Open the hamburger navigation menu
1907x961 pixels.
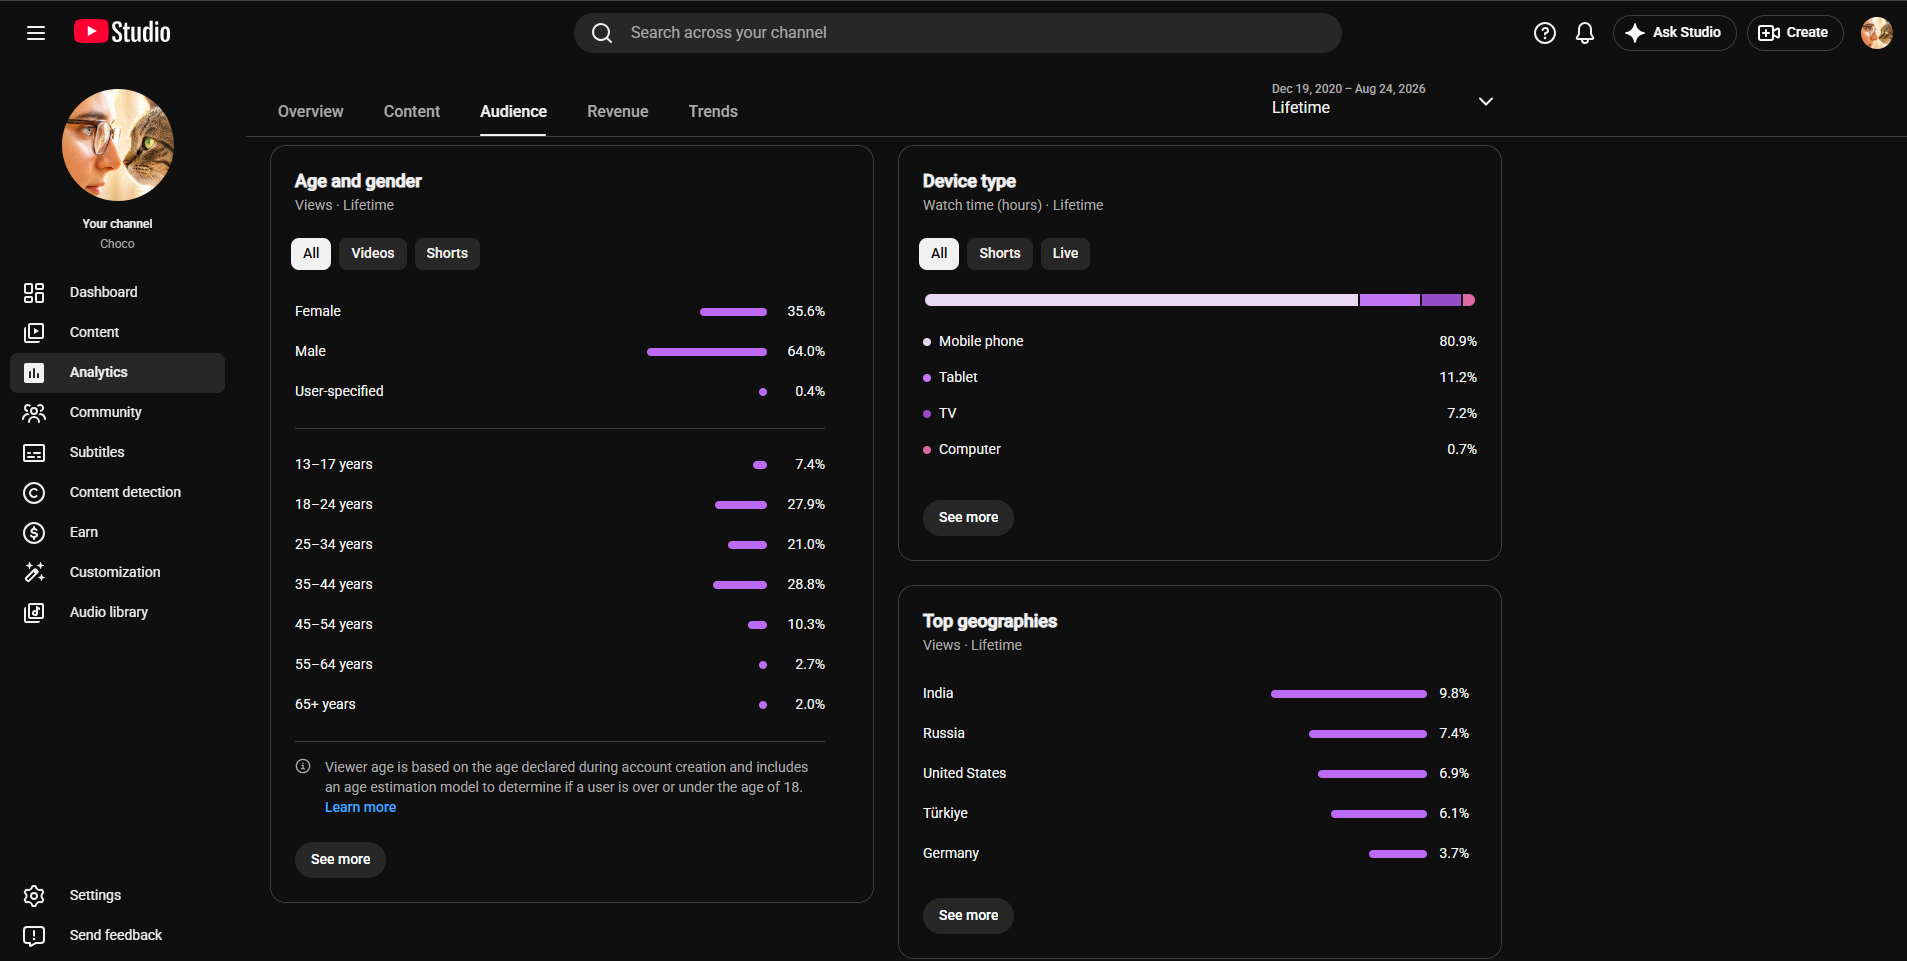click(36, 33)
